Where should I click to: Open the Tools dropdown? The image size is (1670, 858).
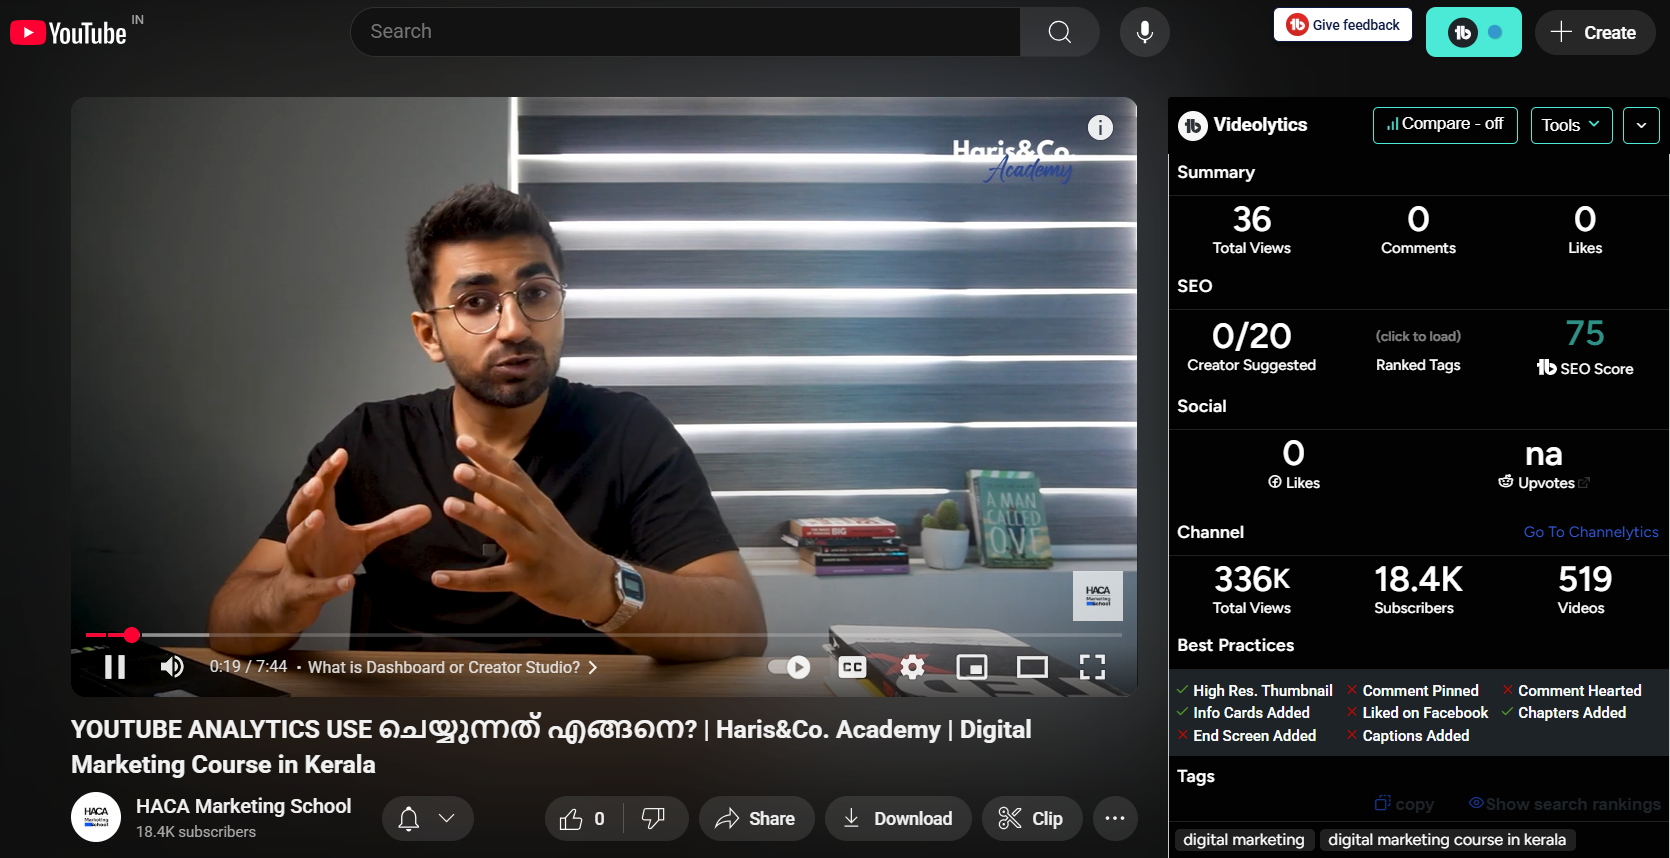1571,125
